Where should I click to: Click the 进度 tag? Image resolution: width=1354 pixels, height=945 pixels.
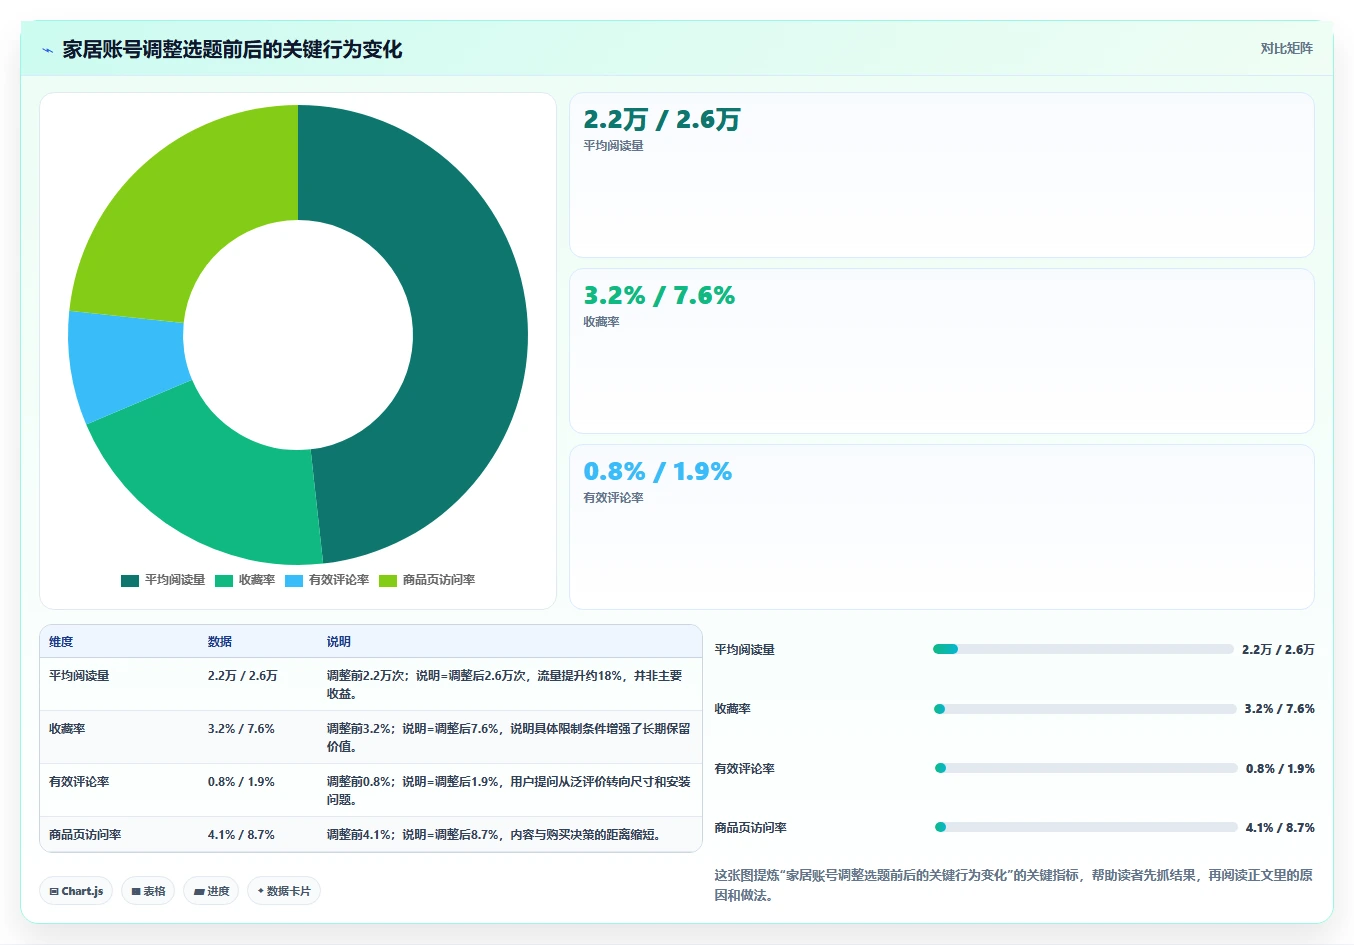tap(211, 891)
